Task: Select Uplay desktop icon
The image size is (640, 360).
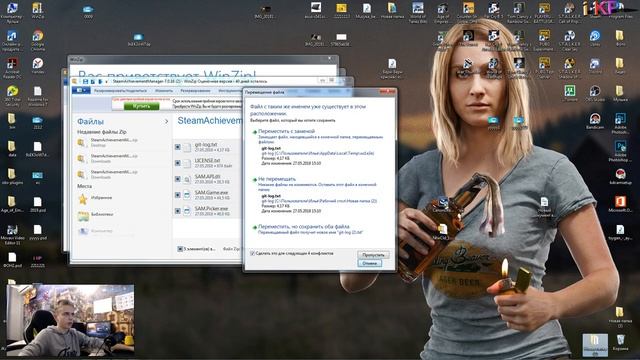Action: pos(595,38)
